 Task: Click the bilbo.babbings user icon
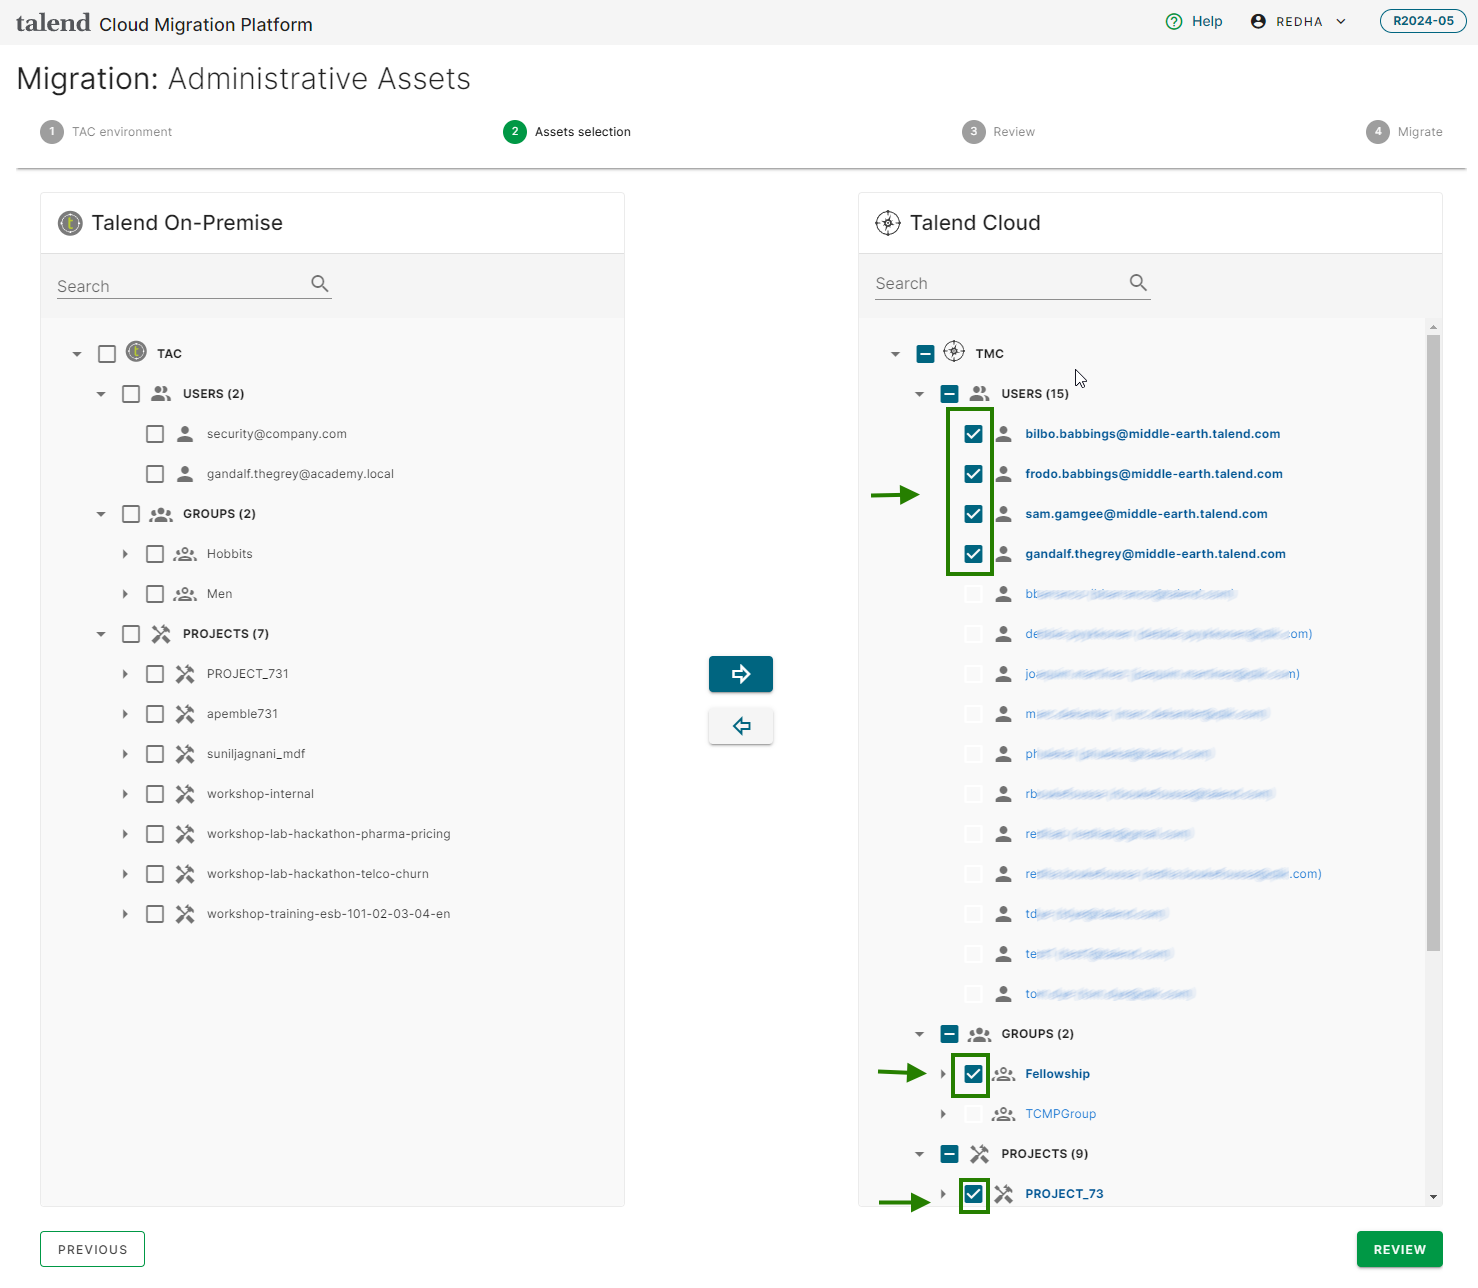click(x=1003, y=434)
